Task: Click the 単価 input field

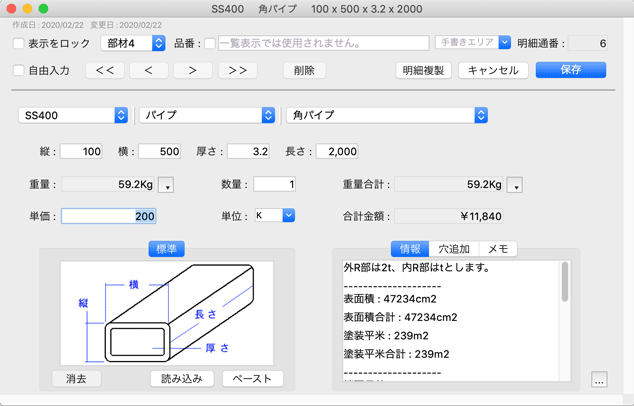Action: [108, 216]
